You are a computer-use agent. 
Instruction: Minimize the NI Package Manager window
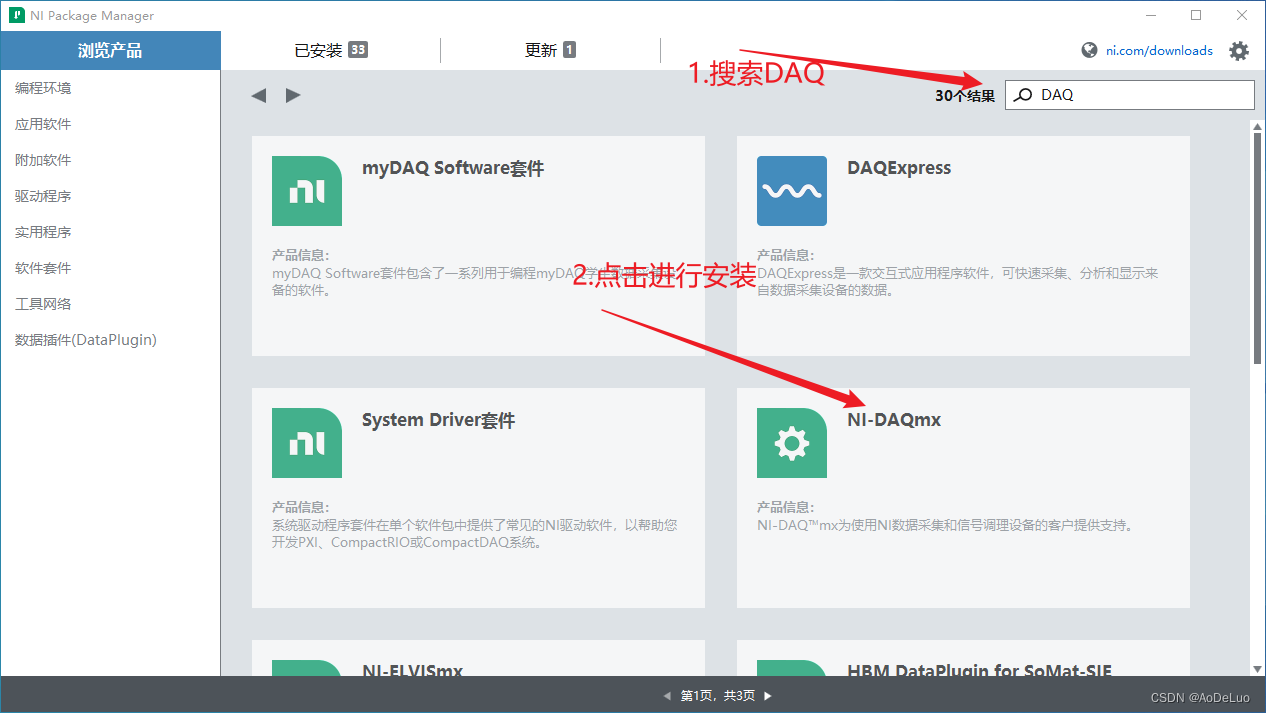point(1151,15)
